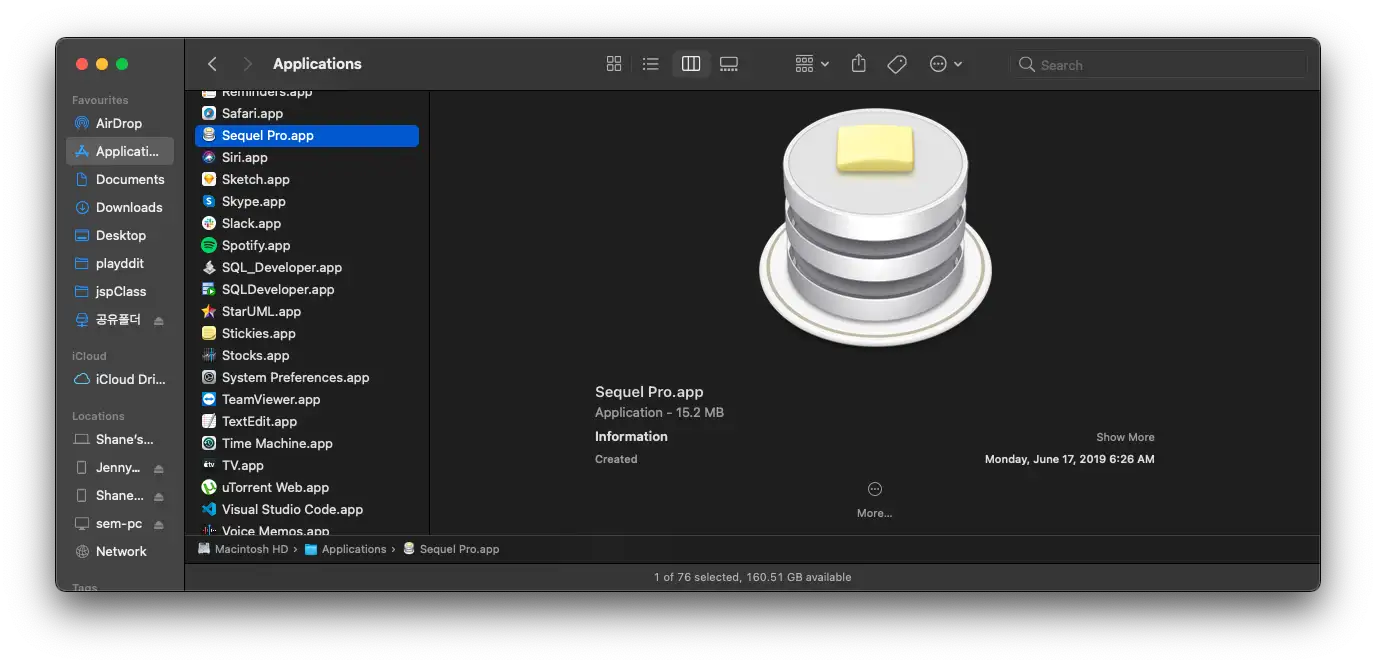Click the Sketch app icon
The height and width of the screenshot is (665, 1376).
209,179
